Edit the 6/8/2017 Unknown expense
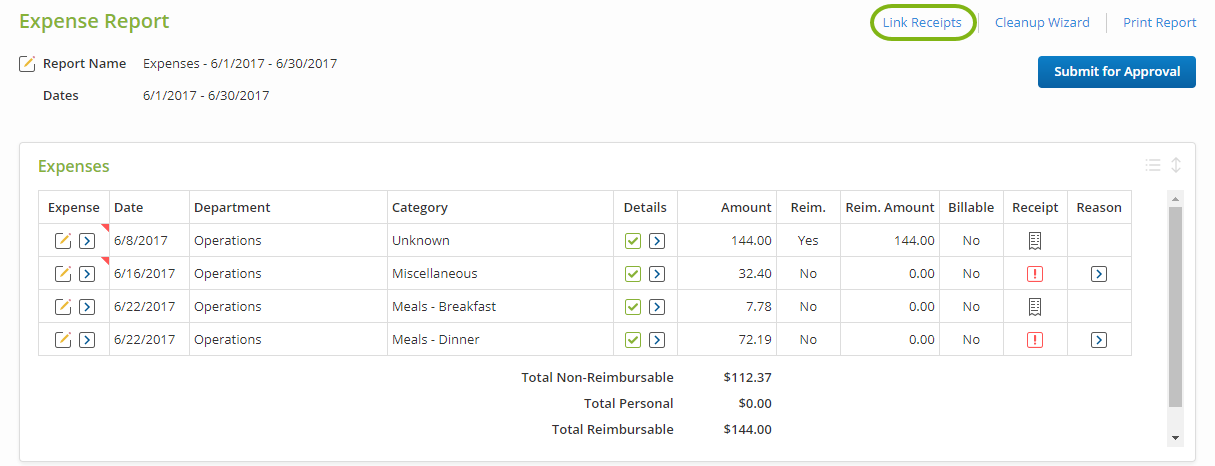The image size is (1215, 466). [x=63, y=241]
